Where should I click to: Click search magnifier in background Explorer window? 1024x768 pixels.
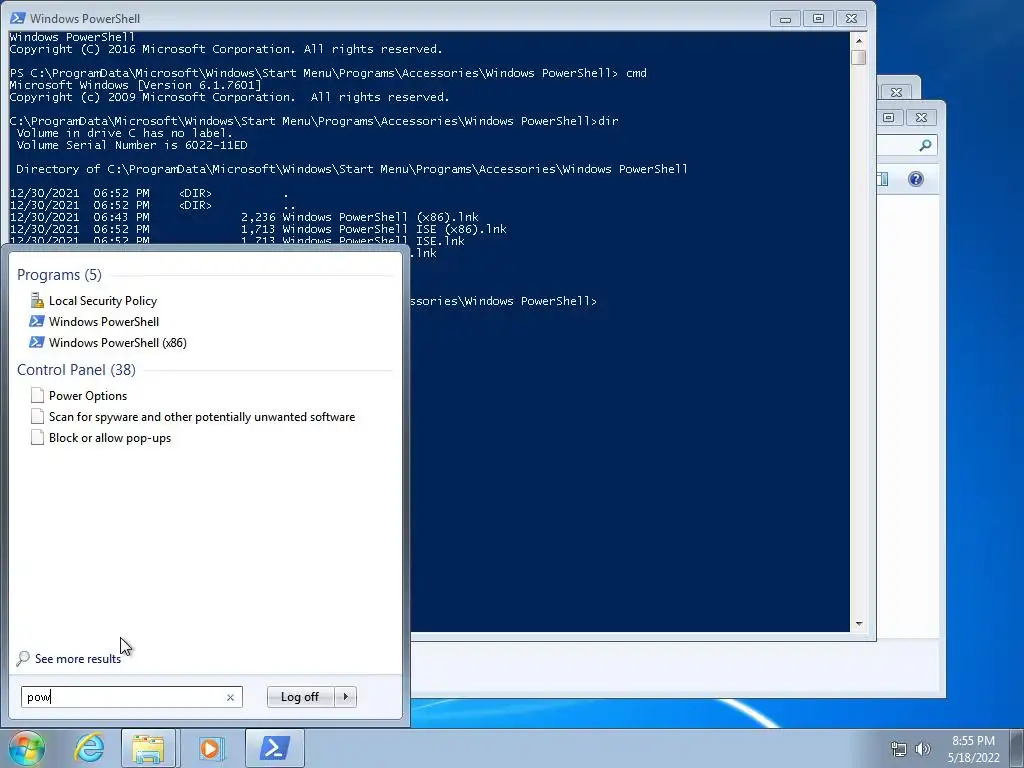pyautogui.click(x=925, y=146)
